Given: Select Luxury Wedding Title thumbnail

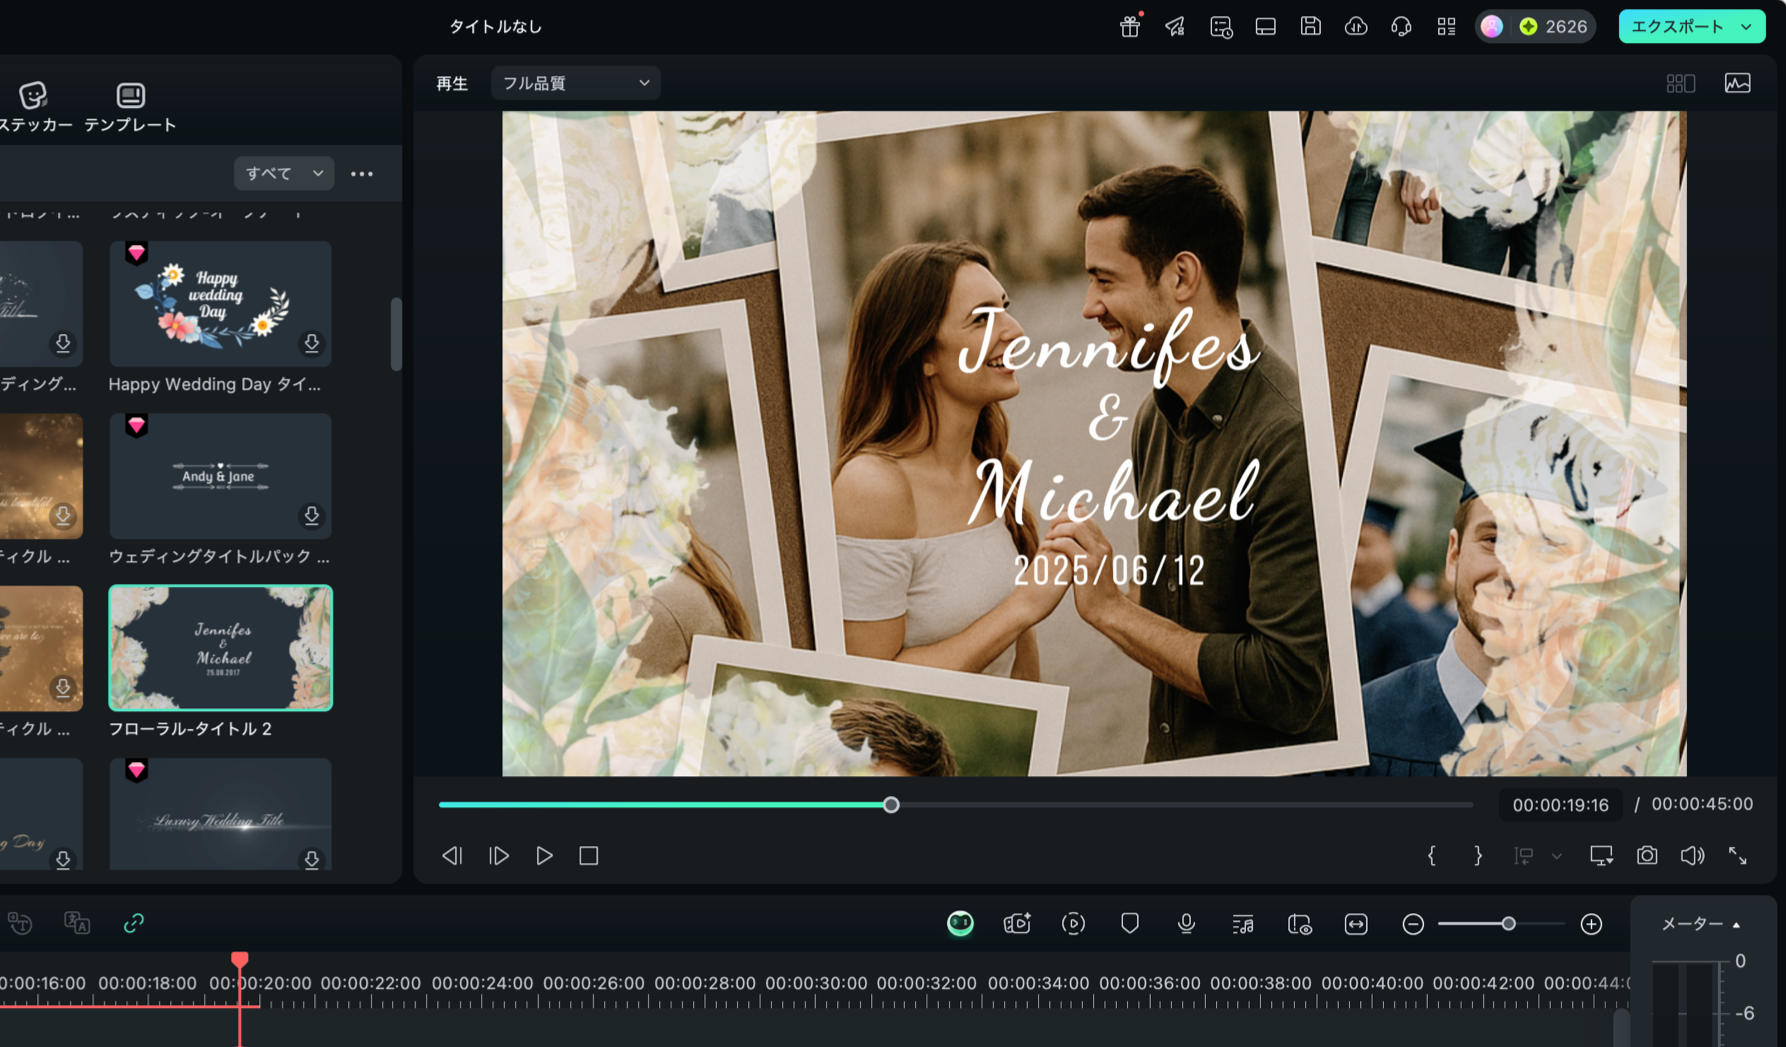Looking at the screenshot, I should [x=220, y=814].
